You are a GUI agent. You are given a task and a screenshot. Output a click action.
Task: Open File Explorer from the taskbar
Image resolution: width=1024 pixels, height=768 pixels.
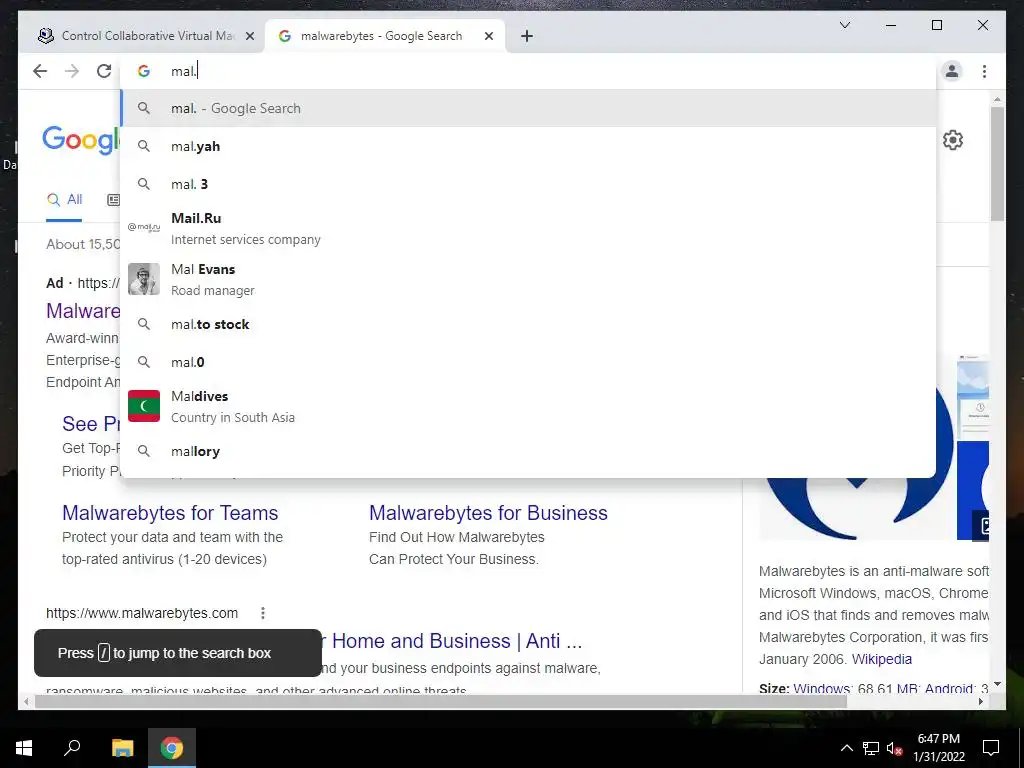[122, 748]
